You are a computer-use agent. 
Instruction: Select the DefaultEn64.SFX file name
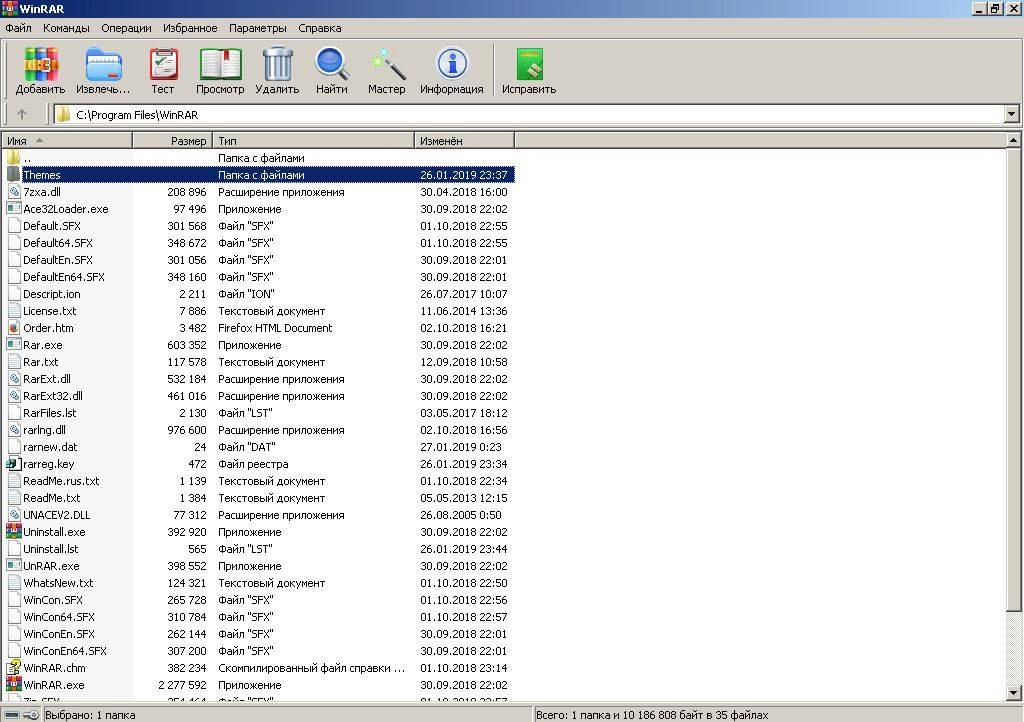pos(63,277)
